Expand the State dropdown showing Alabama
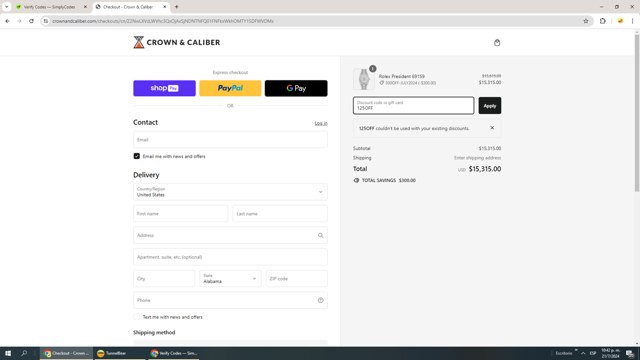Image resolution: width=640 pixels, height=360 pixels. click(230, 279)
